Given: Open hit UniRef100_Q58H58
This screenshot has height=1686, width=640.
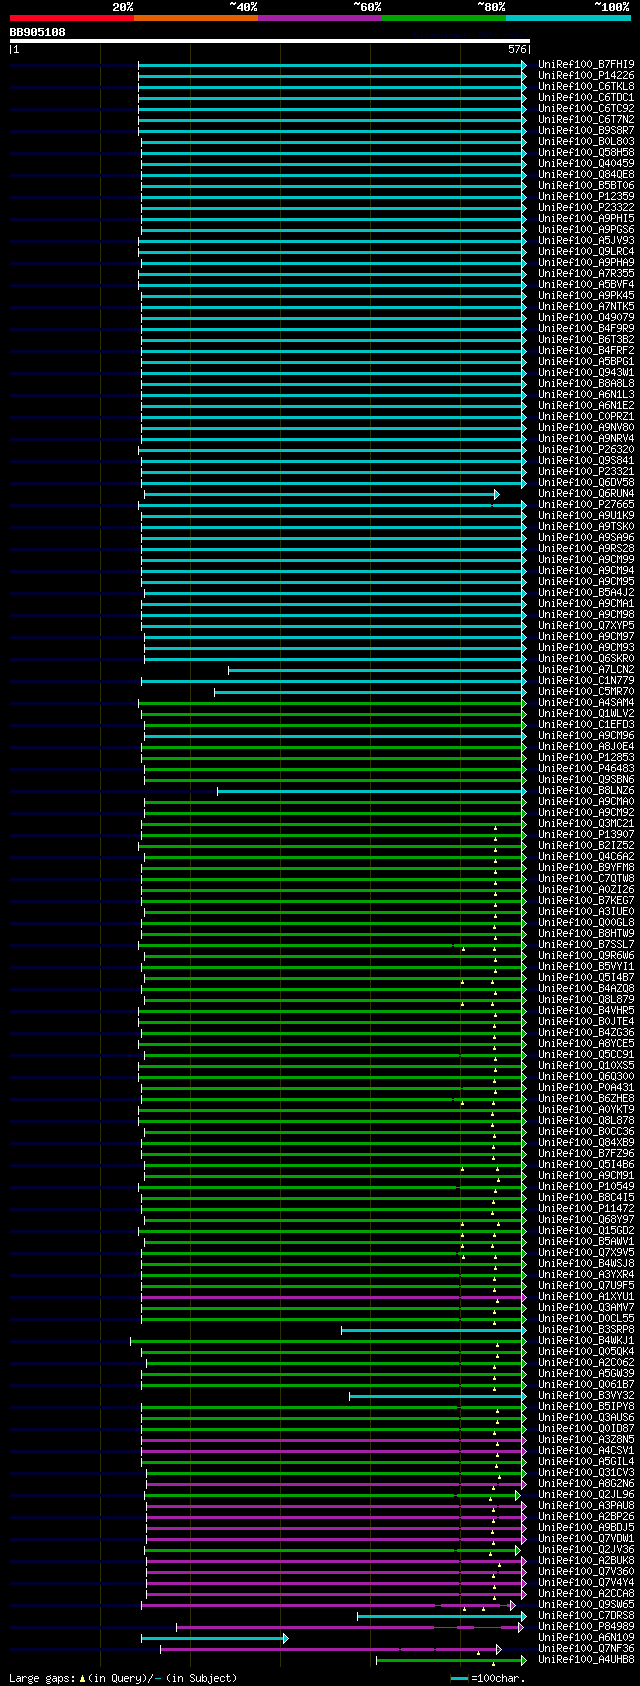Looking at the screenshot, I should pyautogui.click(x=586, y=152).
